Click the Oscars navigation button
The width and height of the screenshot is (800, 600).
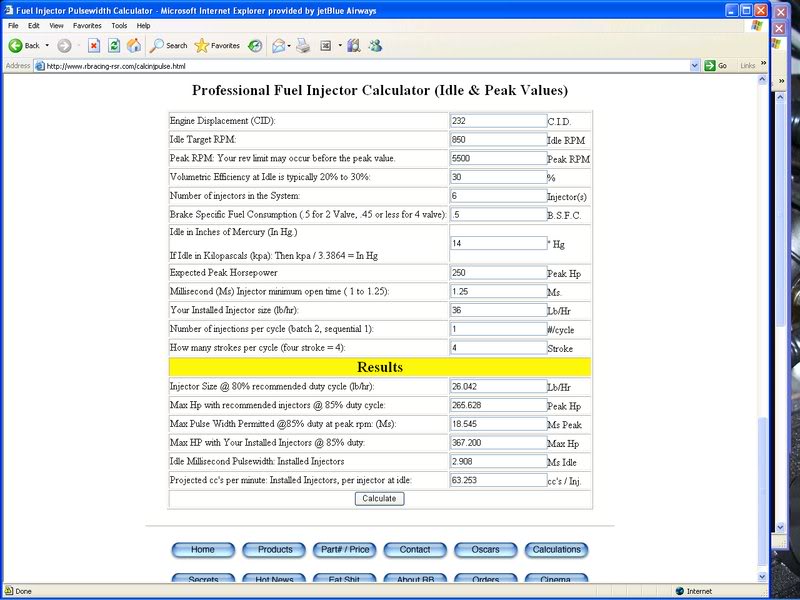486,550
